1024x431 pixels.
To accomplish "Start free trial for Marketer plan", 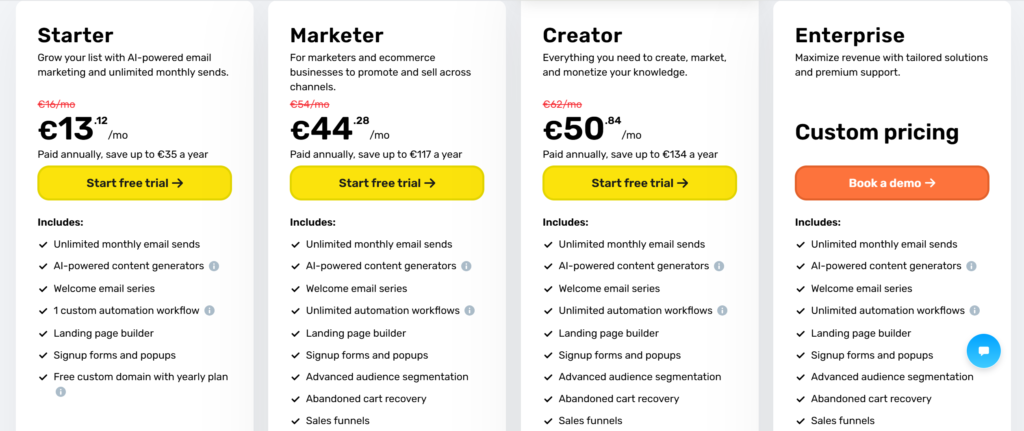I will pyautogui.click(x=387, y=183).
